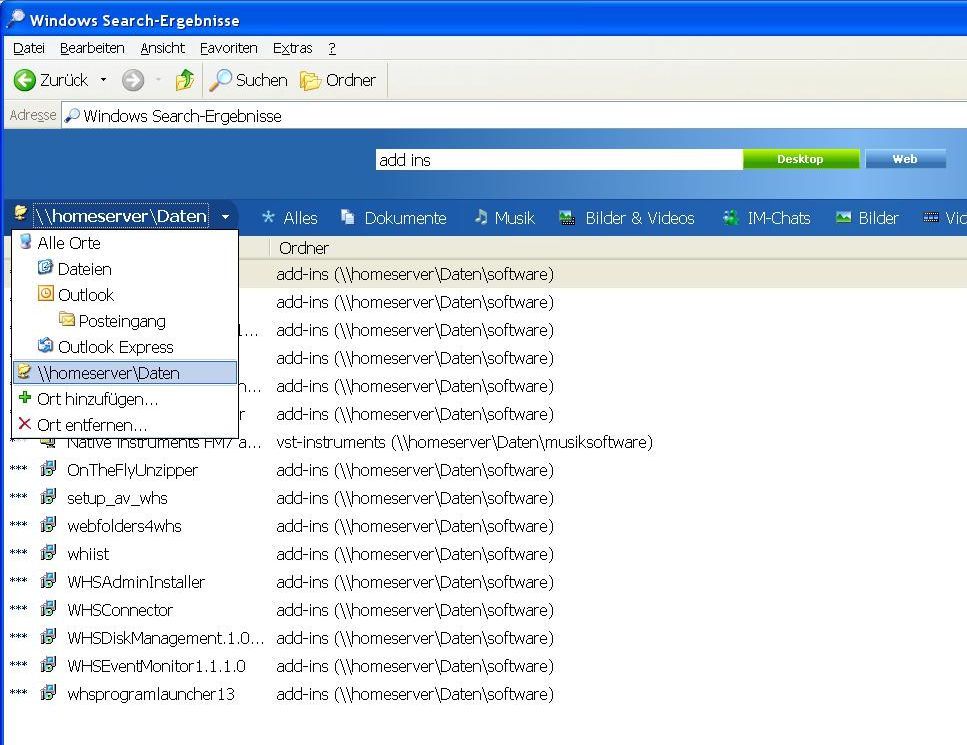Click the whsprogramlauncher13 file icon

click(48, 693)
